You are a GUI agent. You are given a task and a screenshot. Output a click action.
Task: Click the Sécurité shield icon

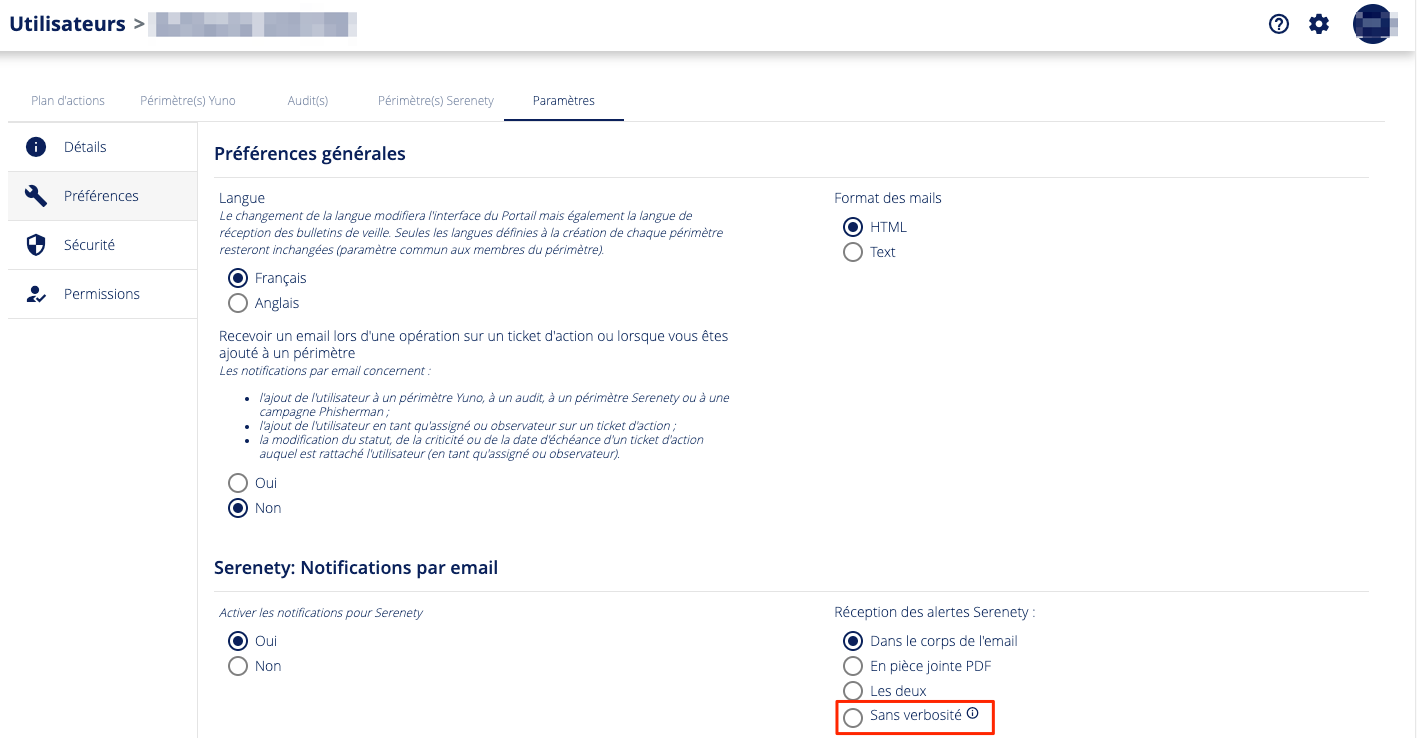pos(37,245)
